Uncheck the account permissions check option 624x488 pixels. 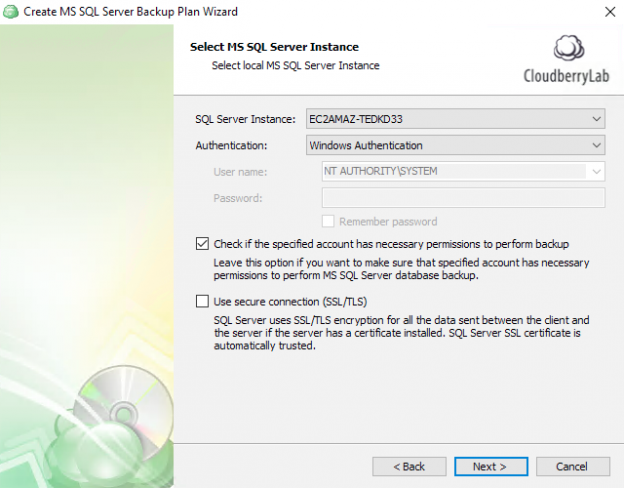(x=203, y=244)
